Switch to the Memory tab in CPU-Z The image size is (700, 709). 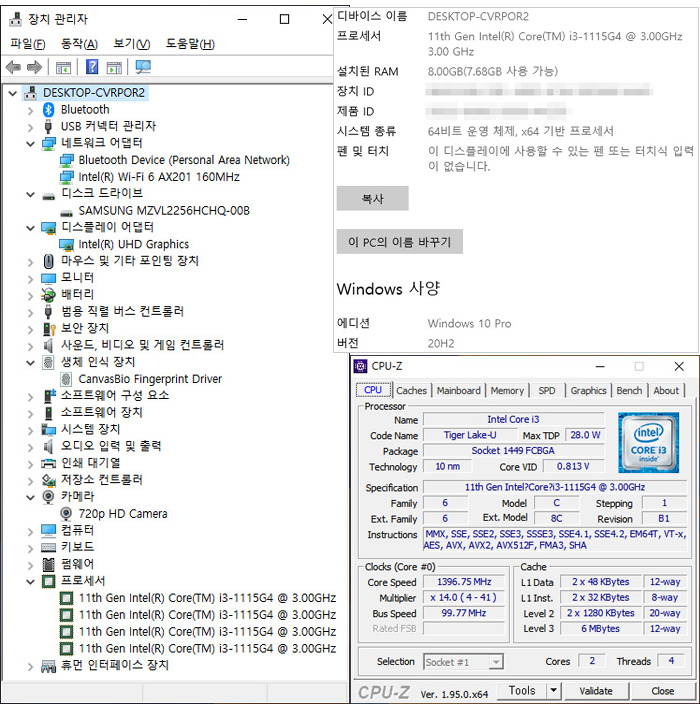pos(507,390)
